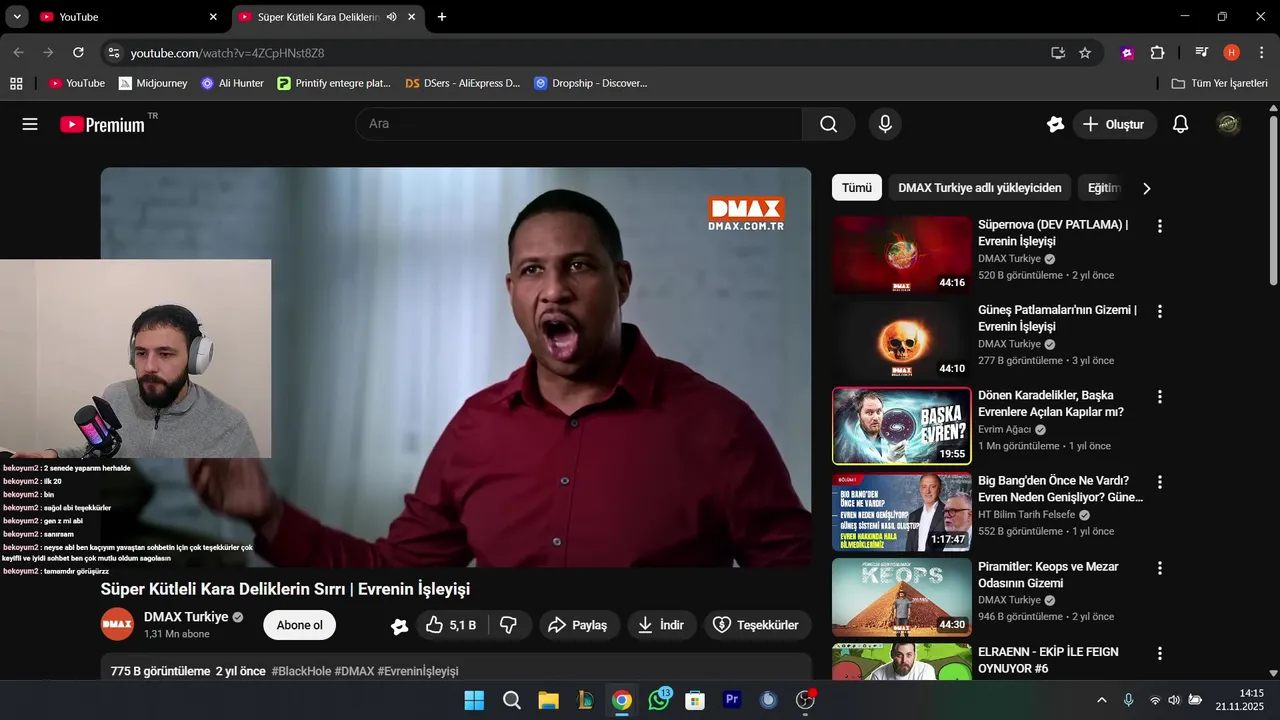1280x720 pixels.
Task: Click the Paylaş share button
Action: click(579, 625)
